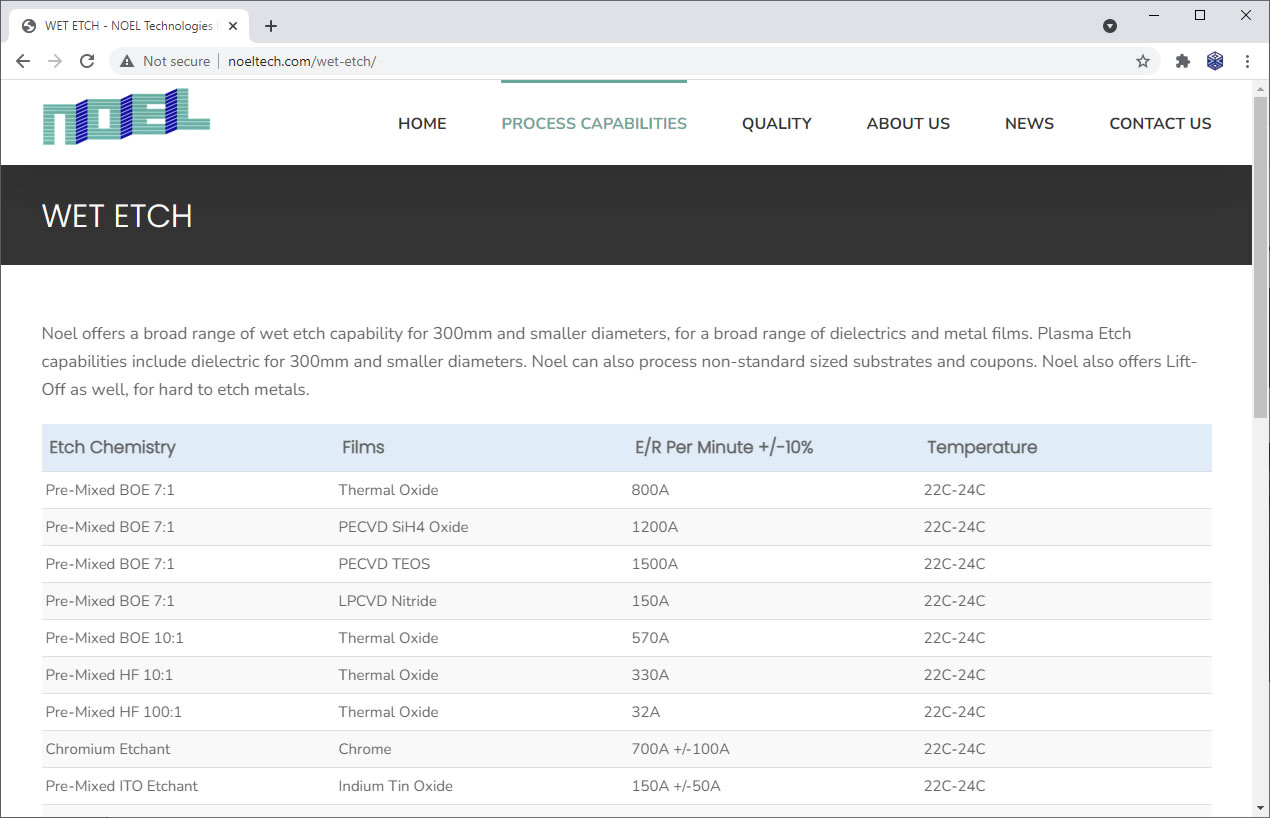The height and width of the screenshot is (818, 1270).
Task: Reload the page with refresh icon
Action: (87, 61)
